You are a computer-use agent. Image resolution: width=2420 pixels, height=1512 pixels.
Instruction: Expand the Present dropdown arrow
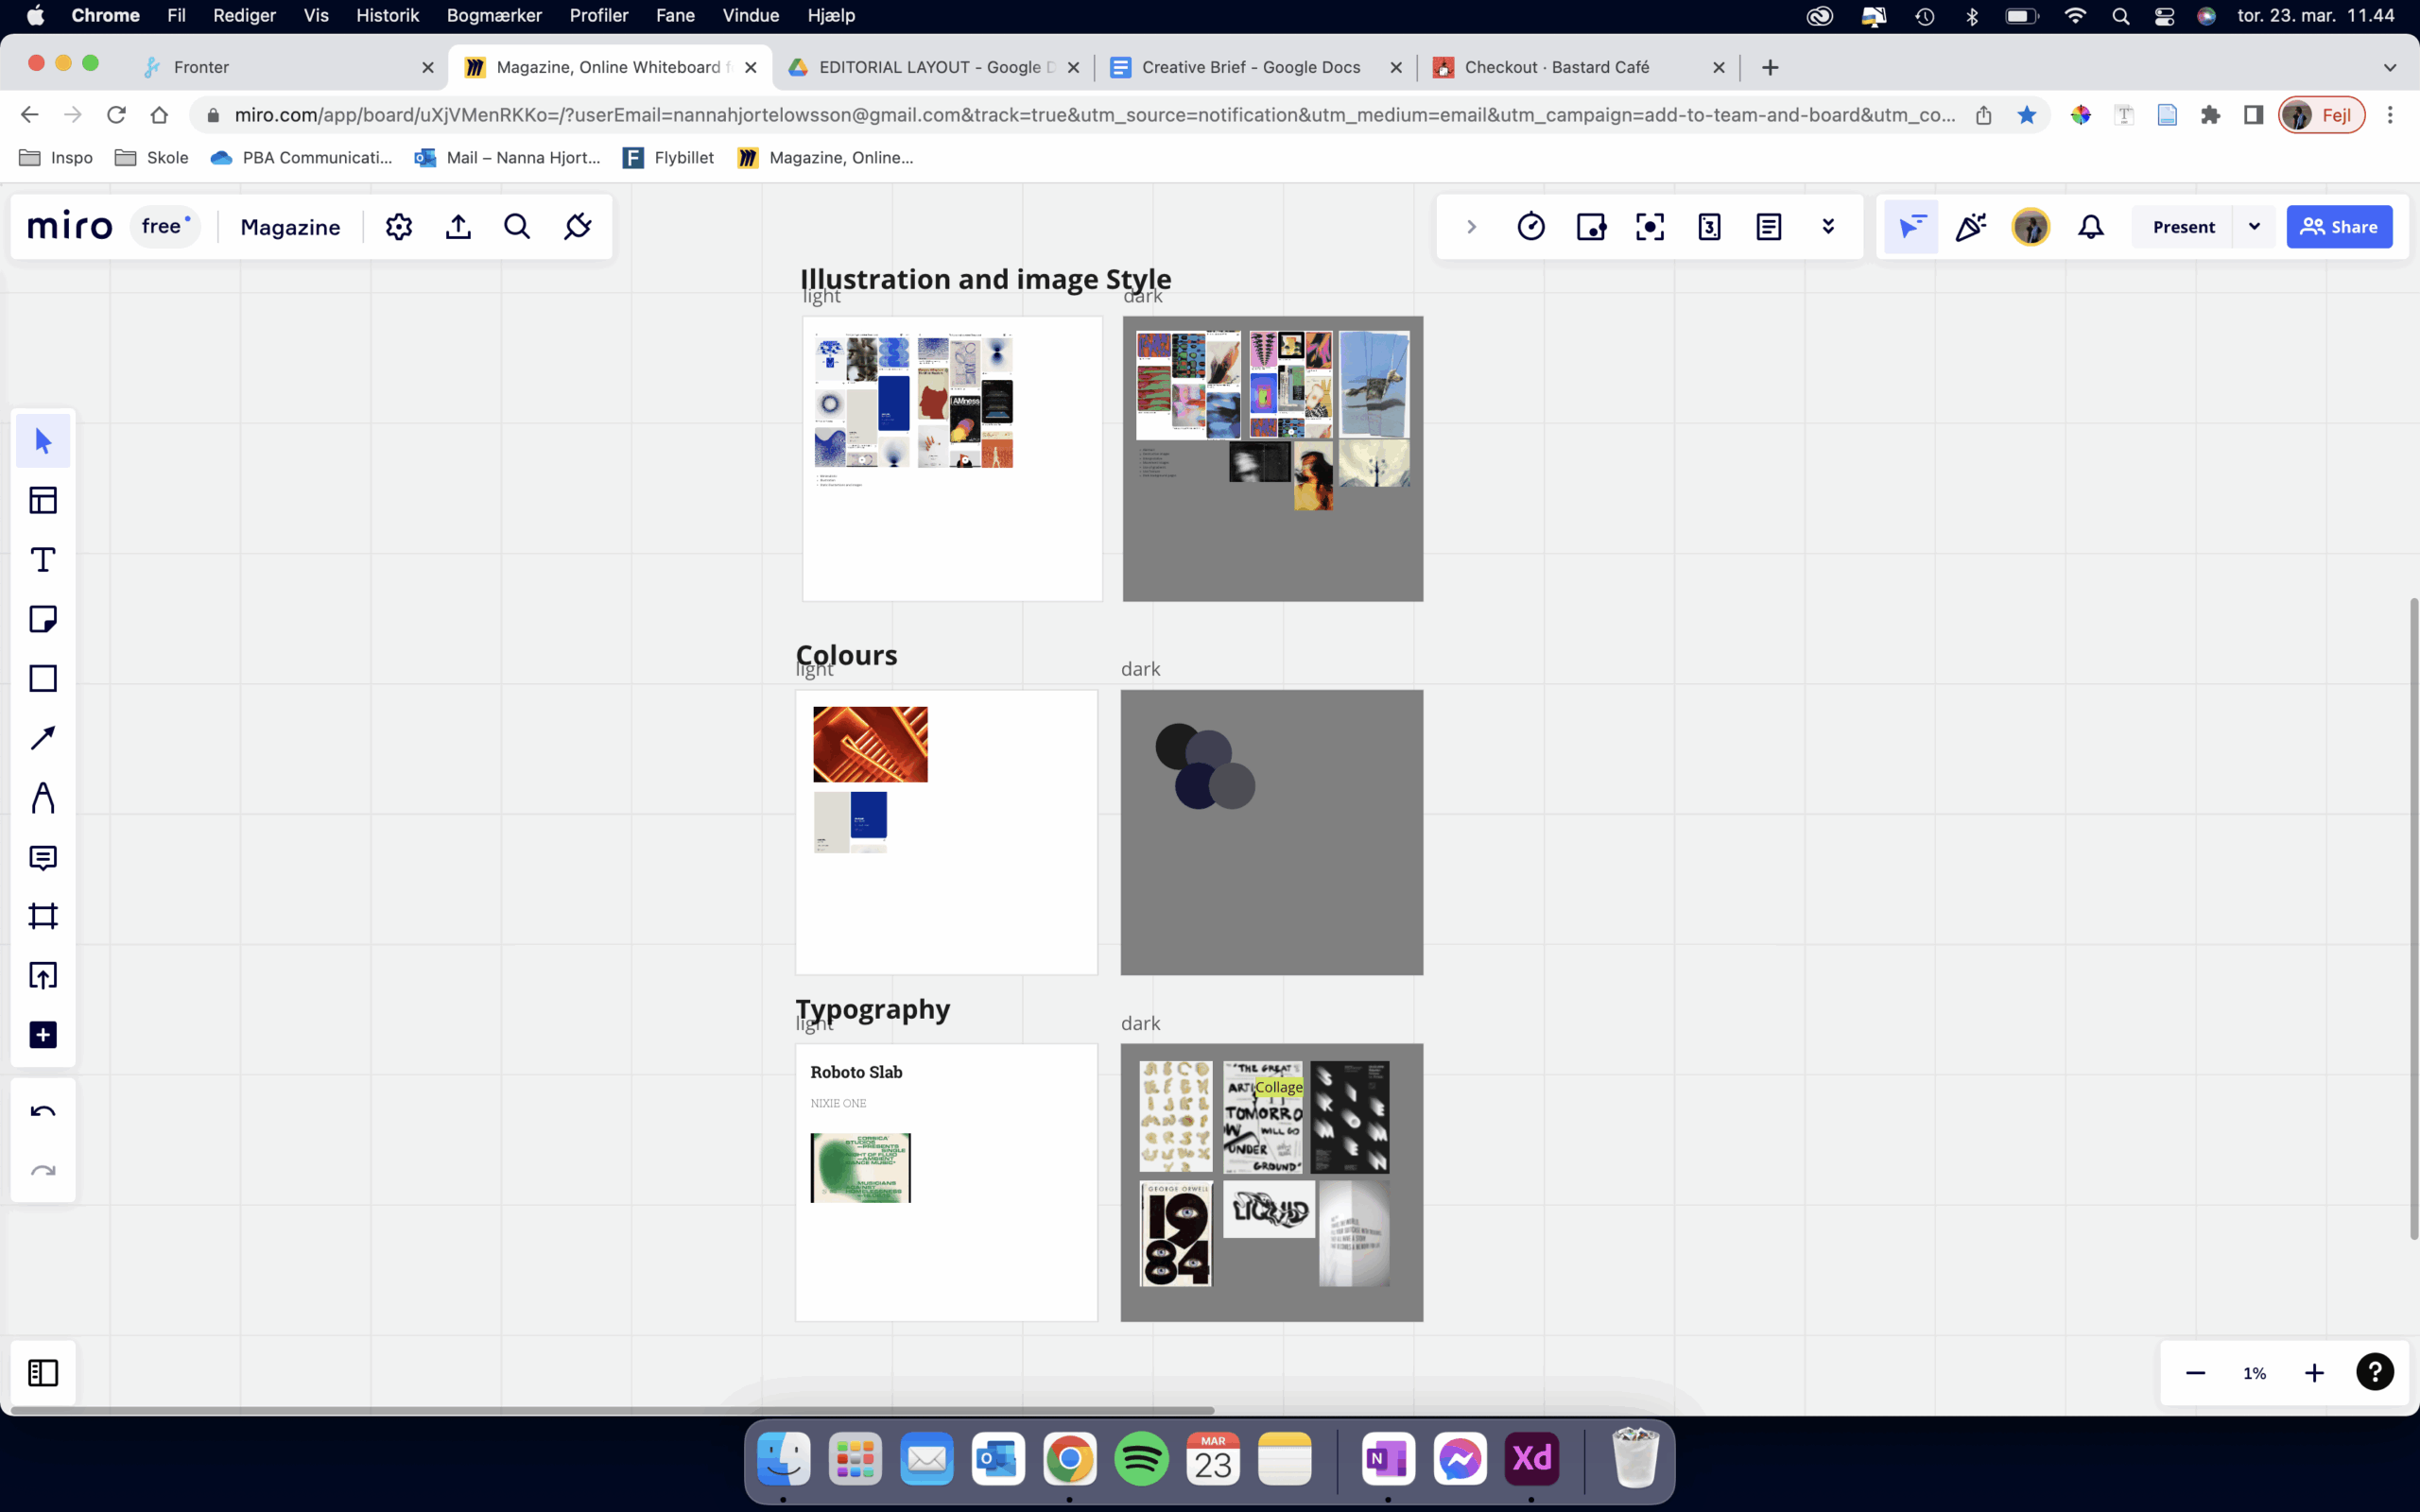[x=2254, y=227]
